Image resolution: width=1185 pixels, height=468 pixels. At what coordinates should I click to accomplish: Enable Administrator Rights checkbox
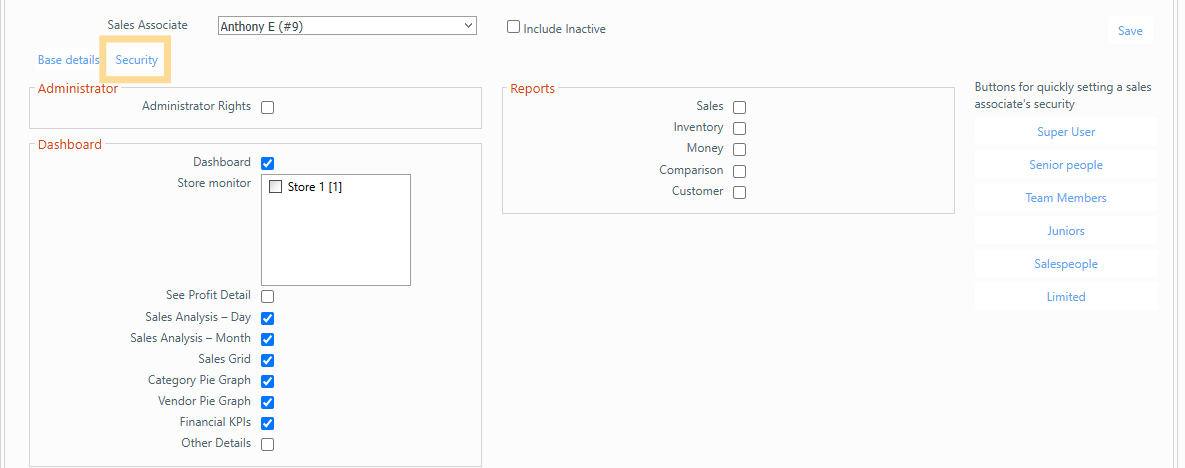[268, 107]
